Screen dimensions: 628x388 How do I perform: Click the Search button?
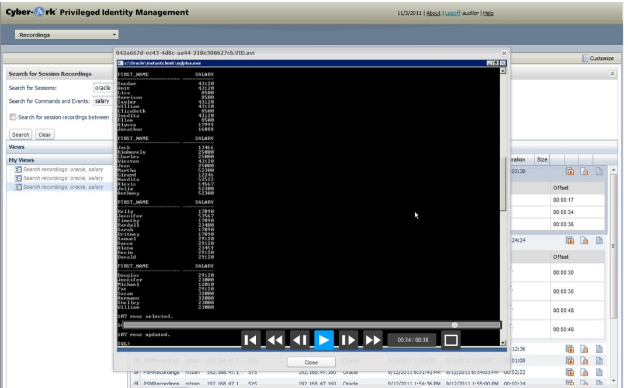click(x=20, y=135)
